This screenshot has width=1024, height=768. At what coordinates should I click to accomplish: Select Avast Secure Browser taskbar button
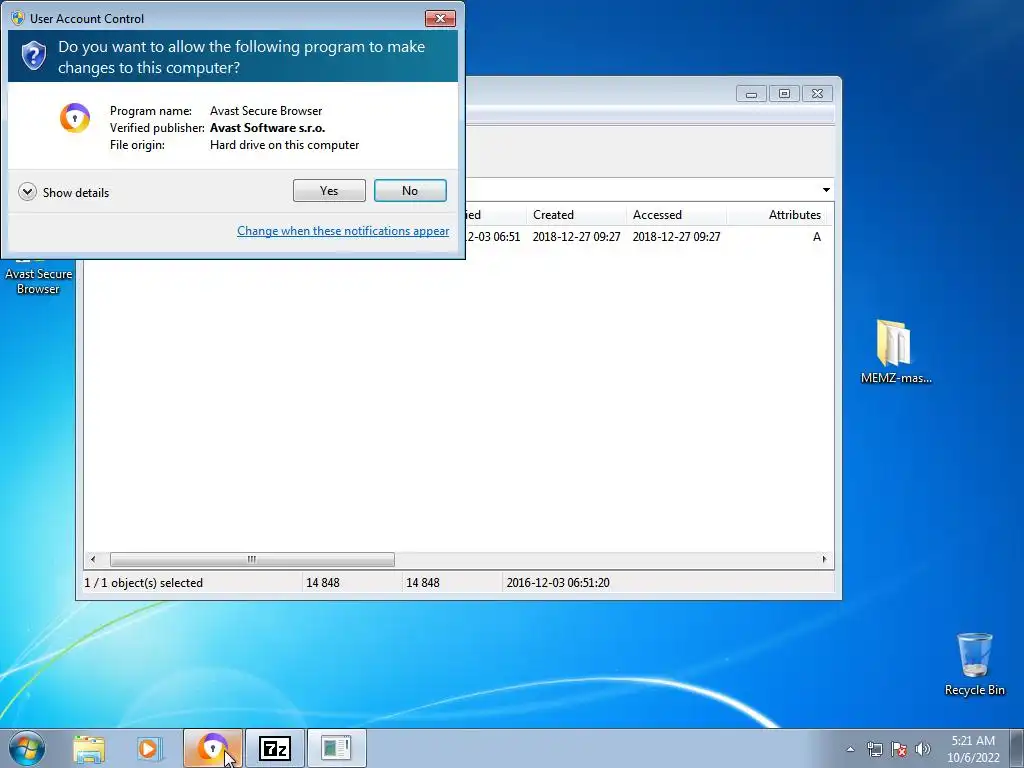213,748
